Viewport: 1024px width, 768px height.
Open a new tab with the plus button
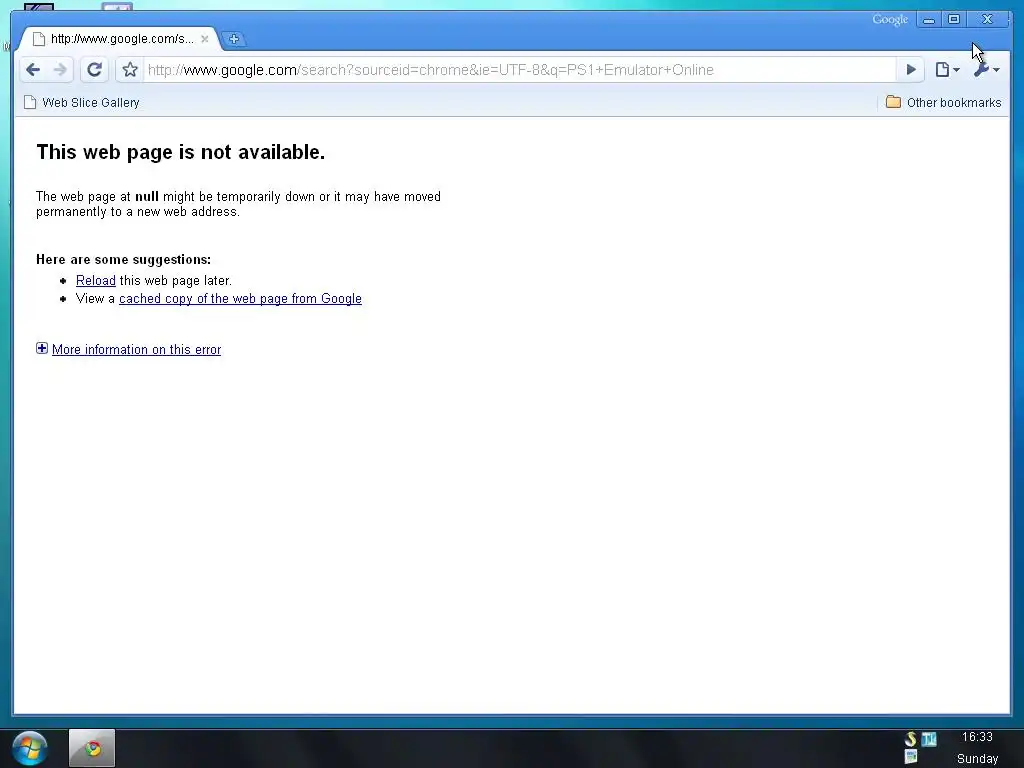point(234,39)
